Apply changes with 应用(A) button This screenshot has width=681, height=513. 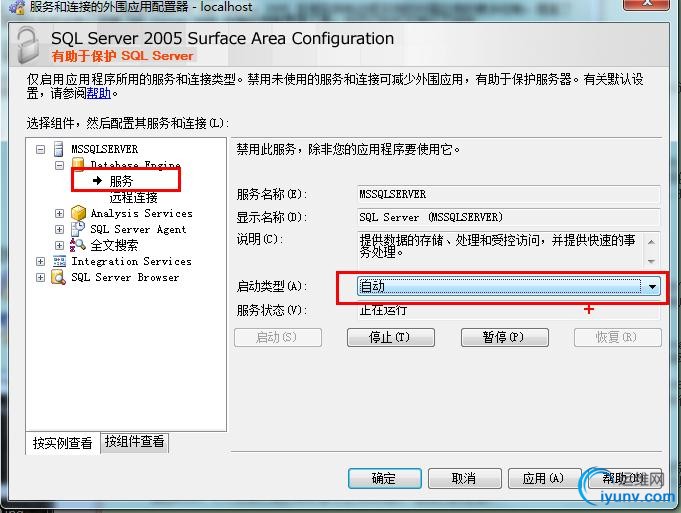(544, 478)
